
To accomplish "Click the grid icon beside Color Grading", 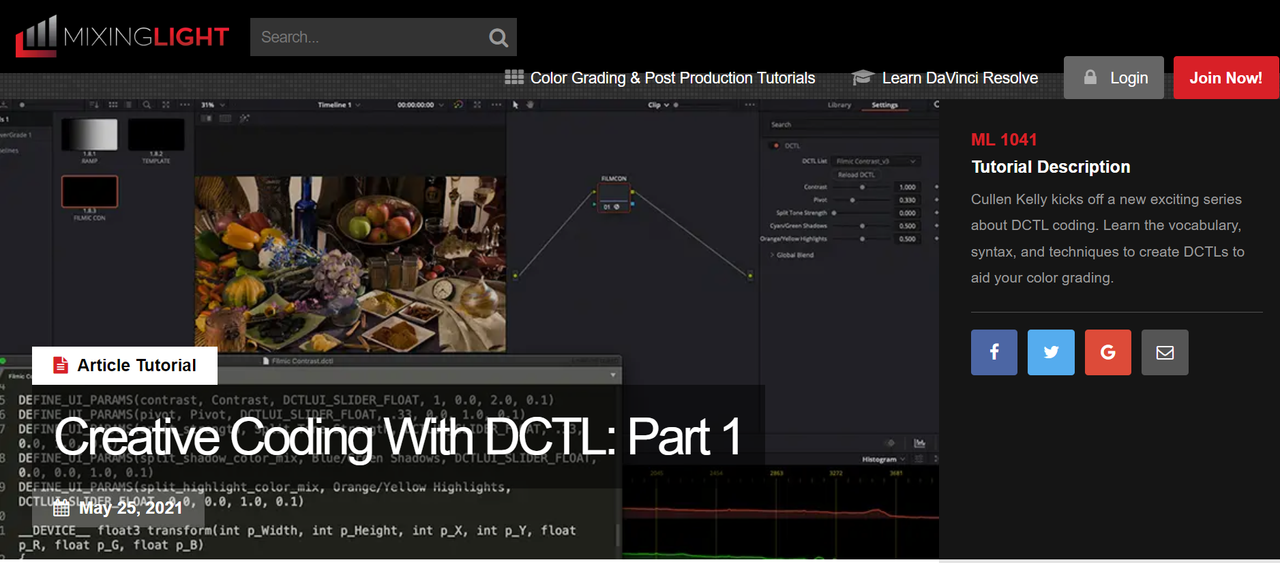I will click(514, 78).
